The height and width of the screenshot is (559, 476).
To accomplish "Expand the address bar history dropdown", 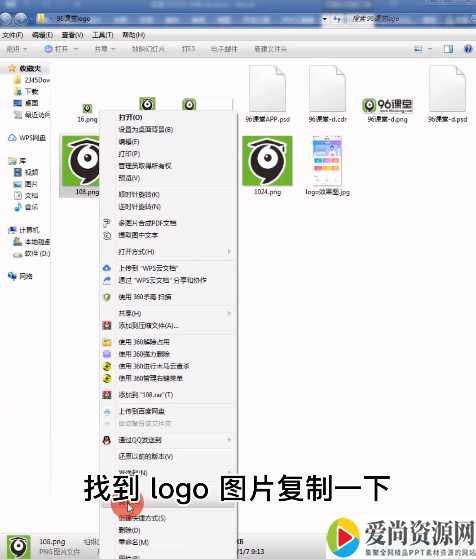I will pos(324,19).
